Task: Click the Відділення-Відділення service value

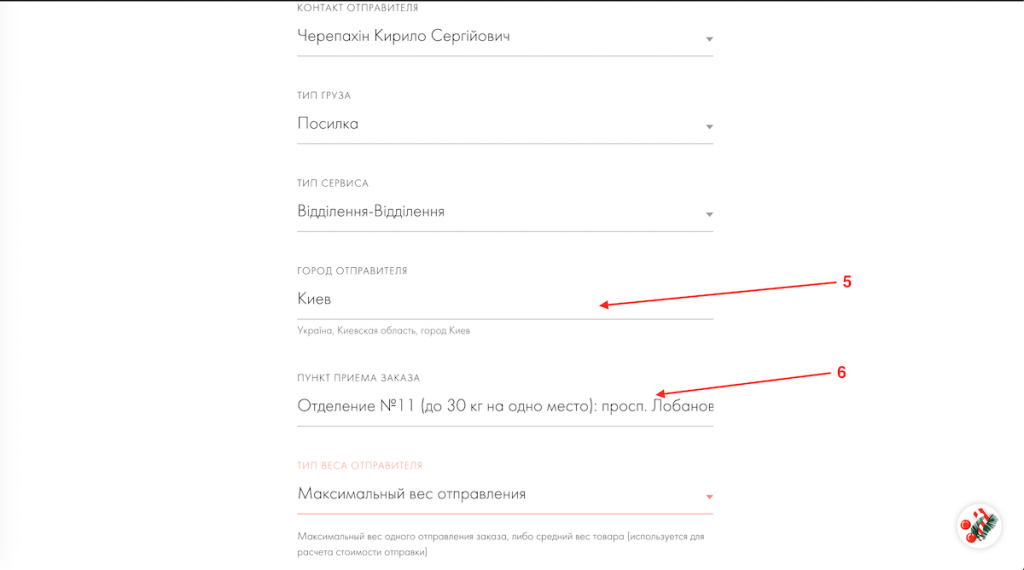Action: pos(371,212)
